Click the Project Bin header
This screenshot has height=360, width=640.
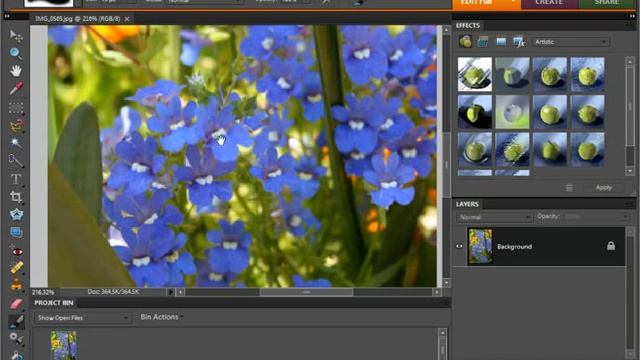tap(54, 303)
